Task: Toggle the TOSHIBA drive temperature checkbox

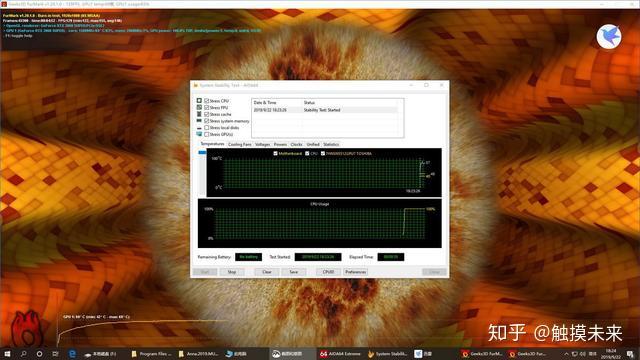Action: [x=322, y=153]
